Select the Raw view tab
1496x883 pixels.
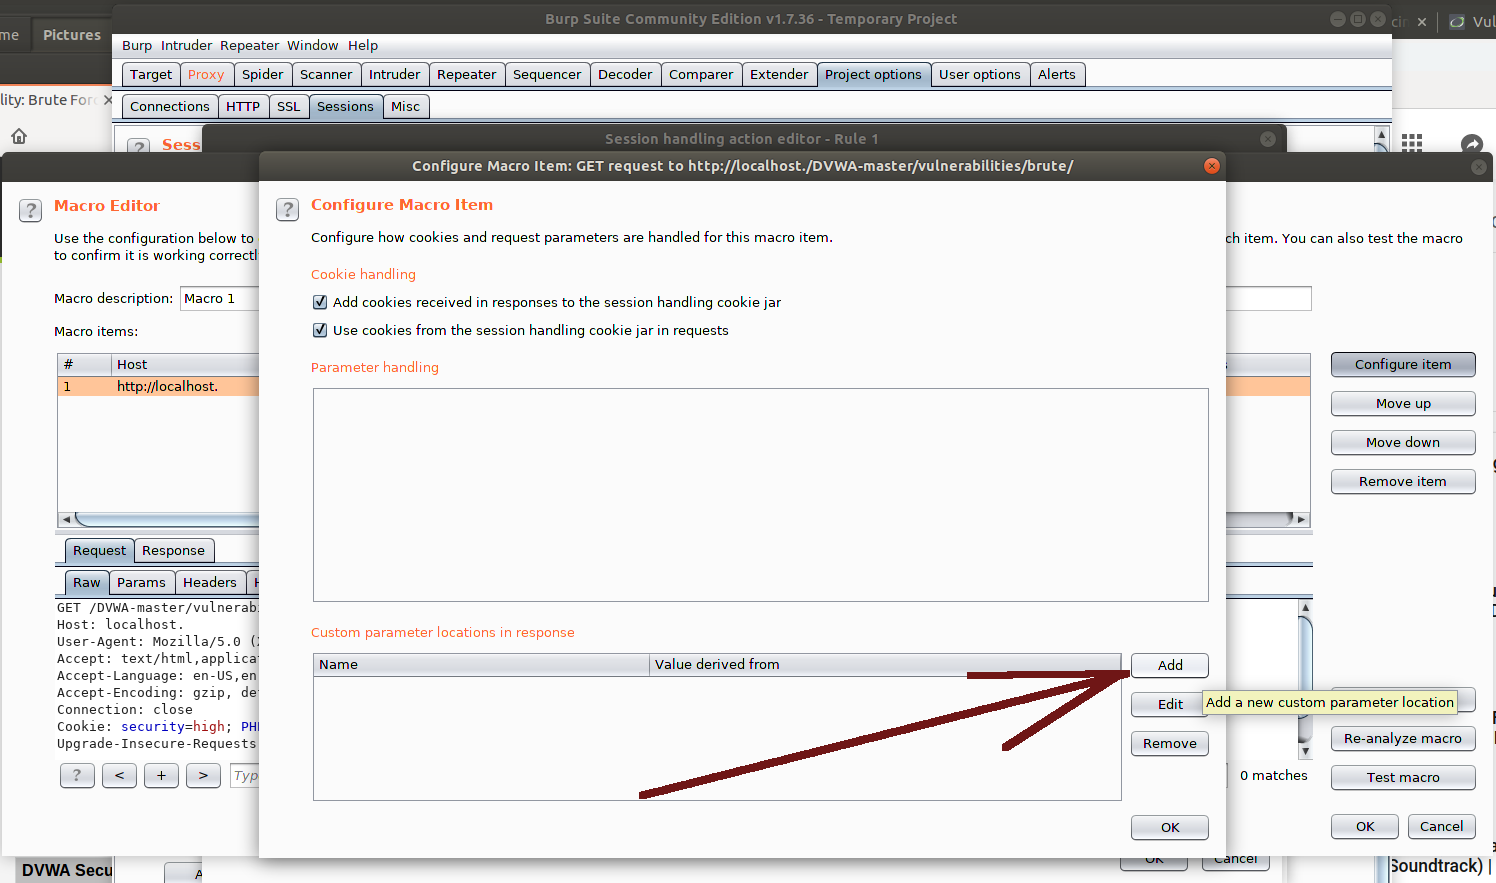click(87, 582)
